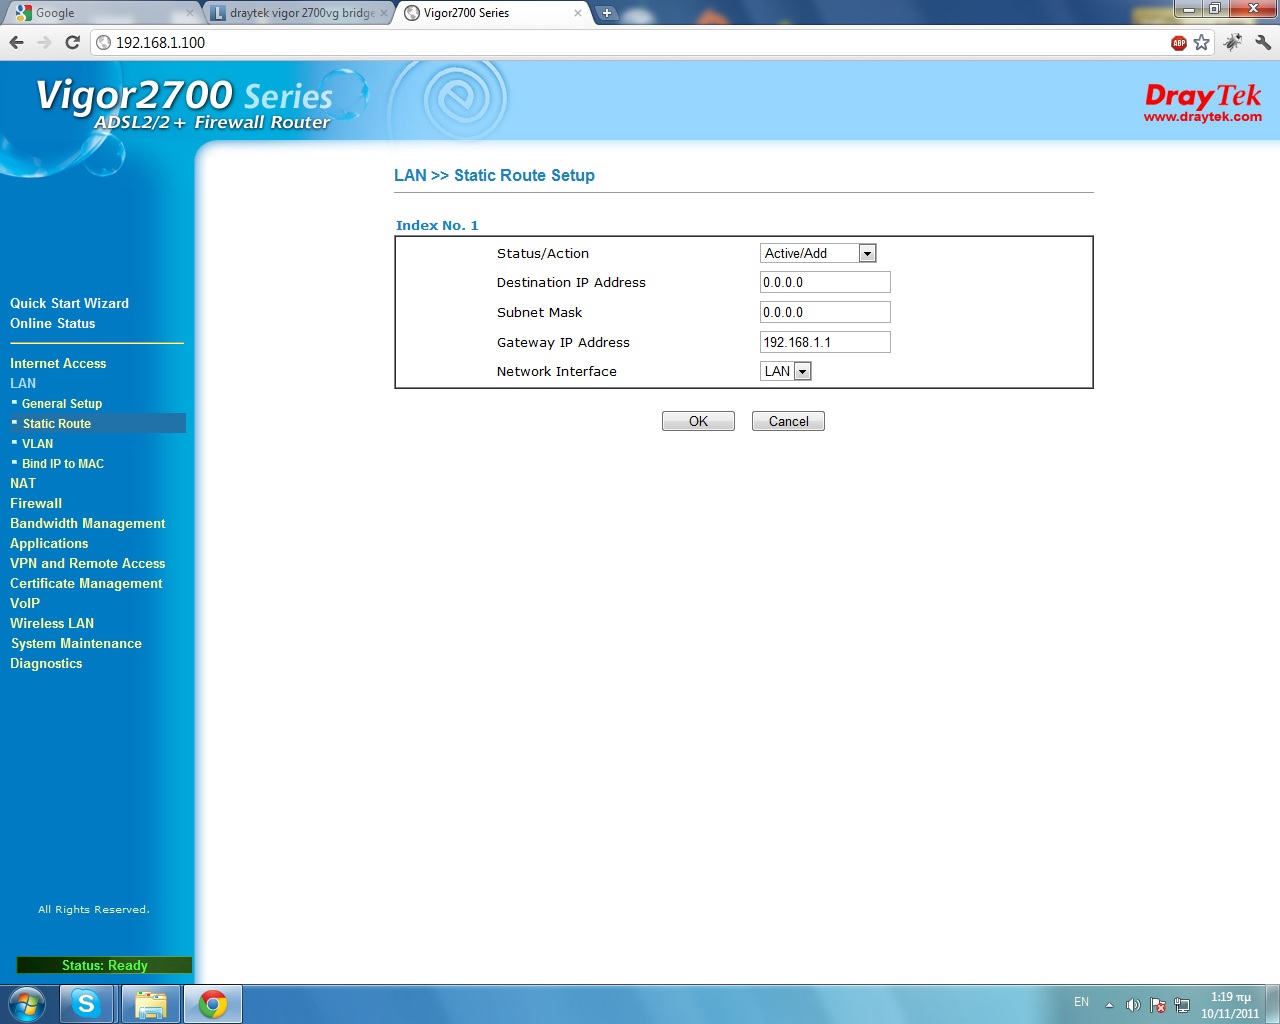Launch the Quick Start Wizard
Image resolution: width=1280 pixels, height=1024 pixels.
click(69, 303)
